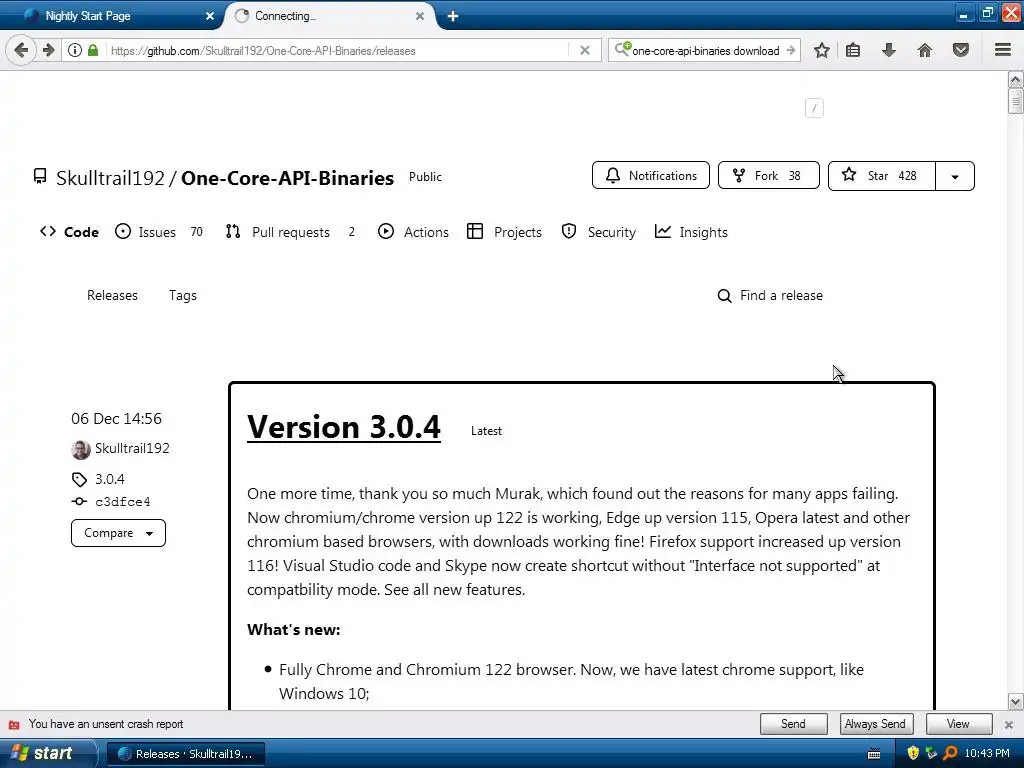Screen dimensions: 1024x768
Task: Click the Find a release search field
Action: coord(771,295)
